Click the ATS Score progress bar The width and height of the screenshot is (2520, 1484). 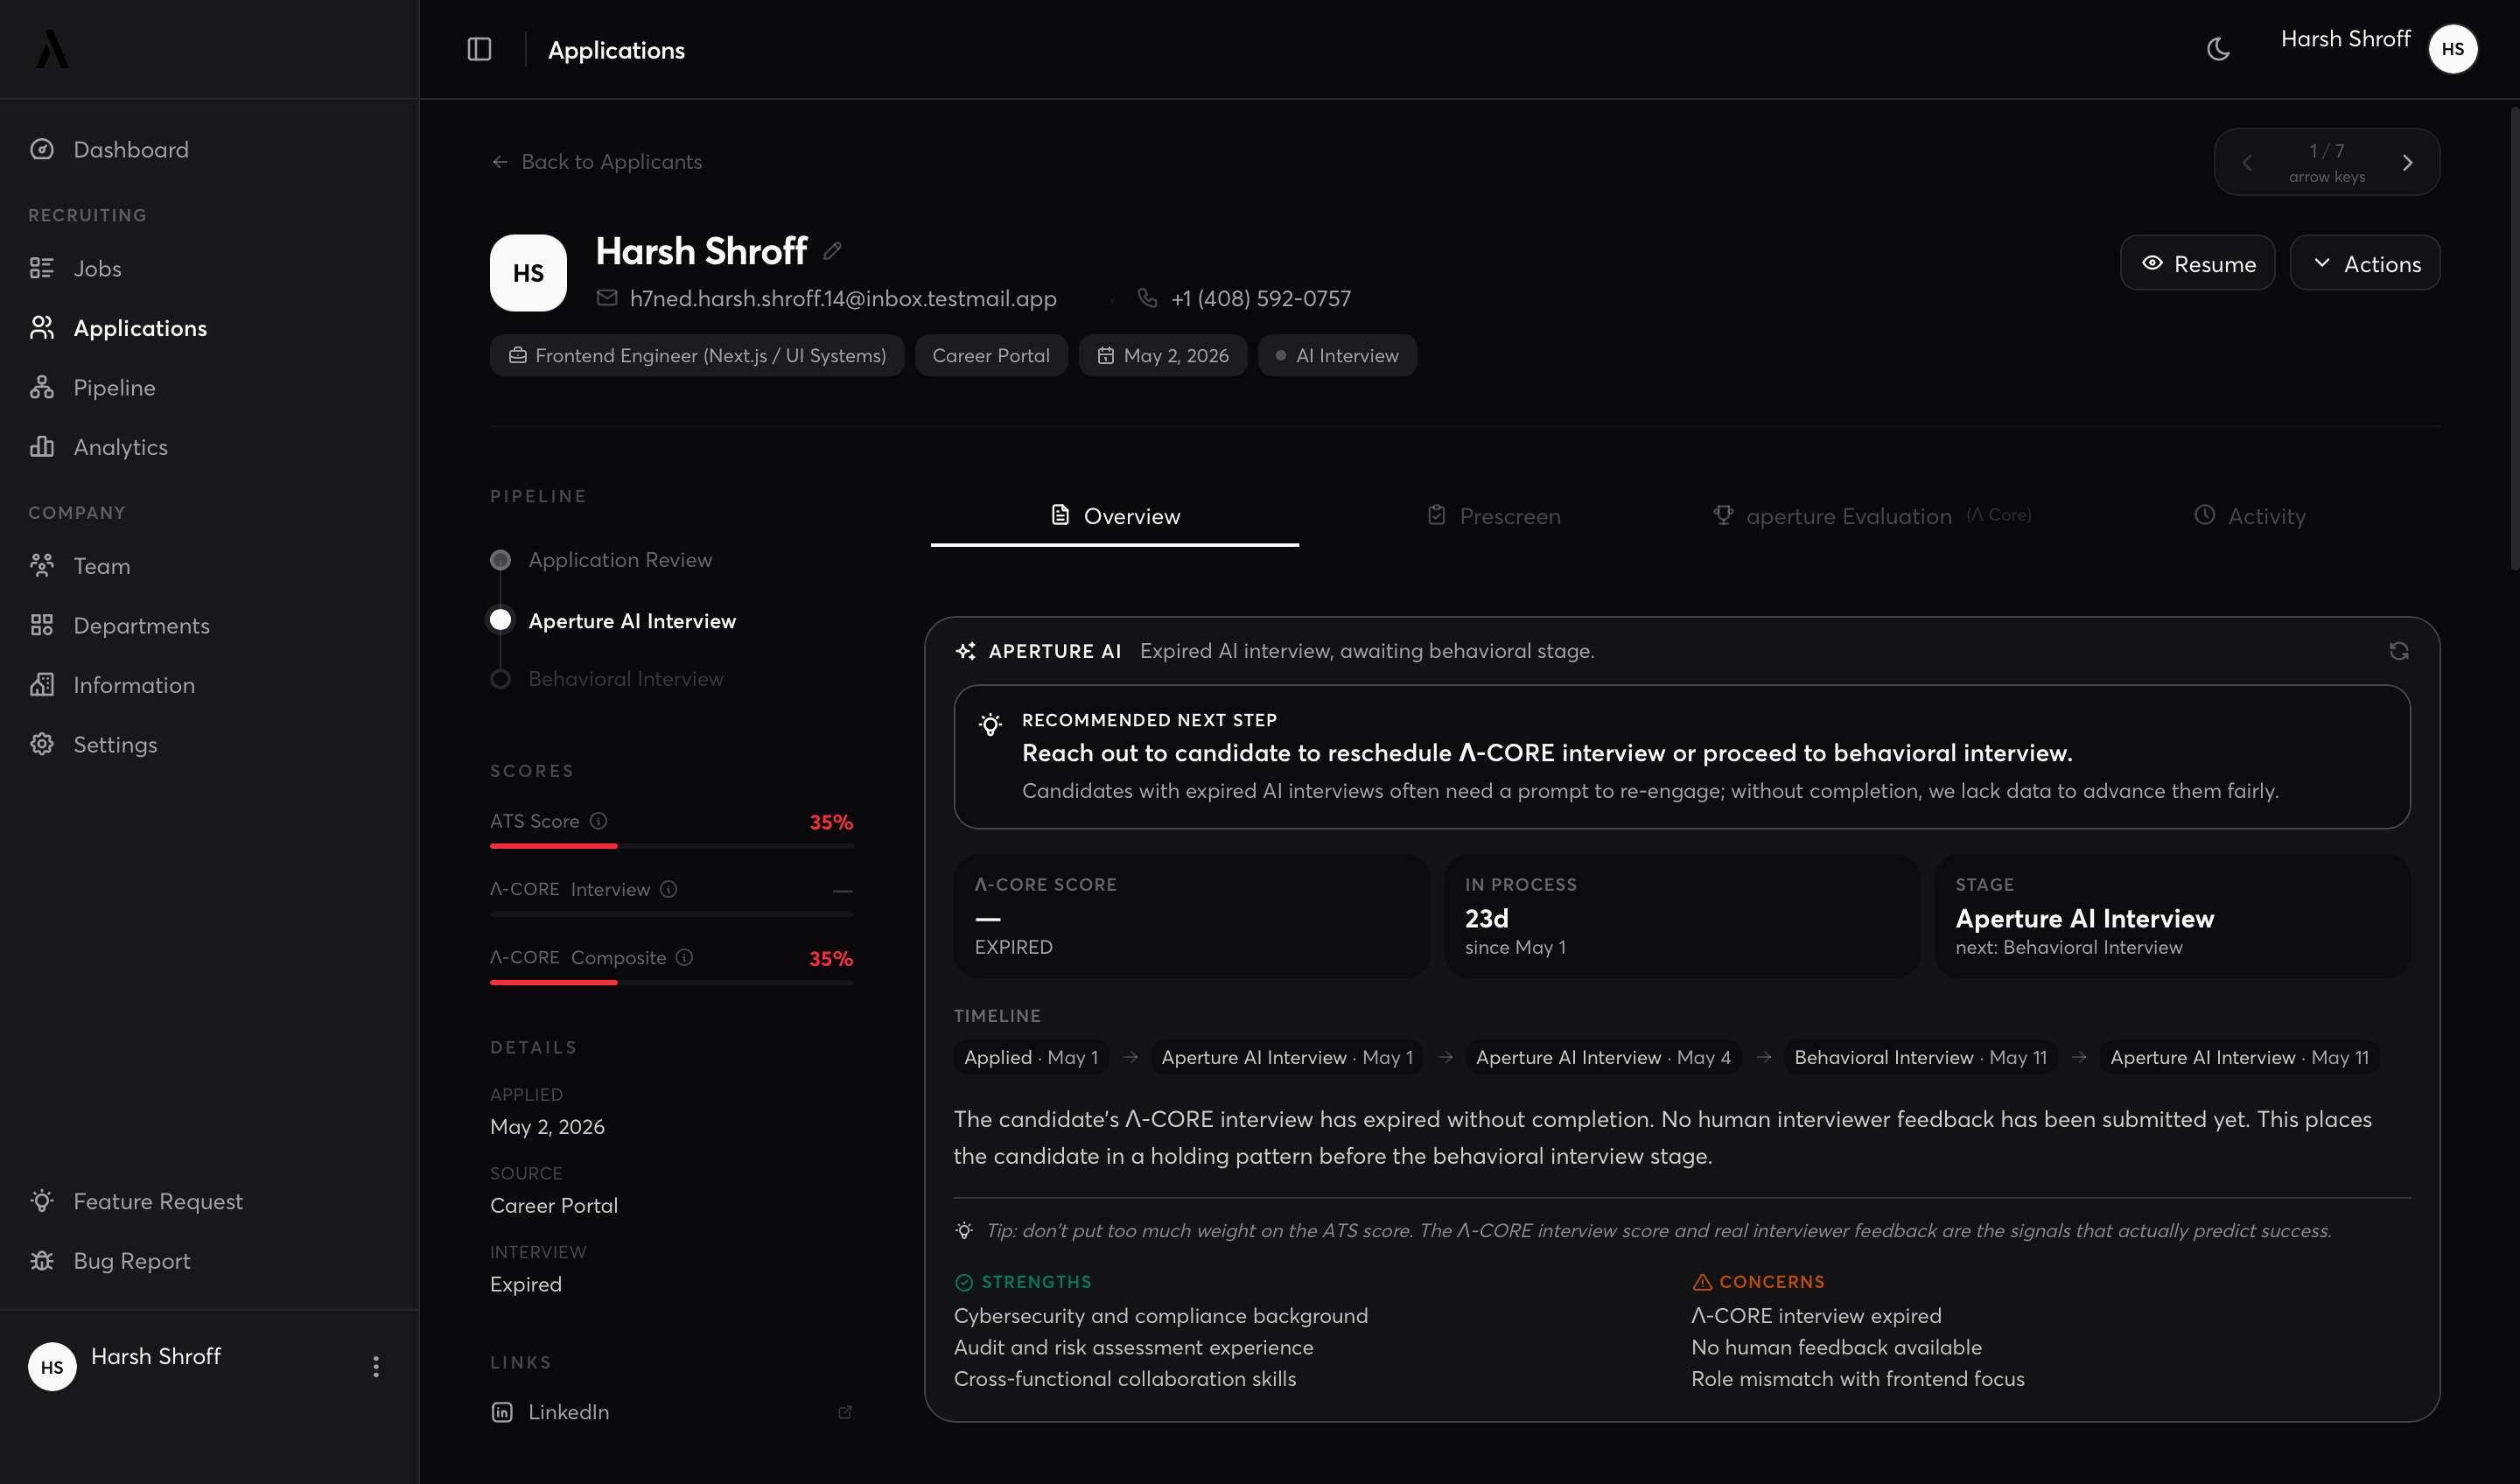[x=671, y=846]
